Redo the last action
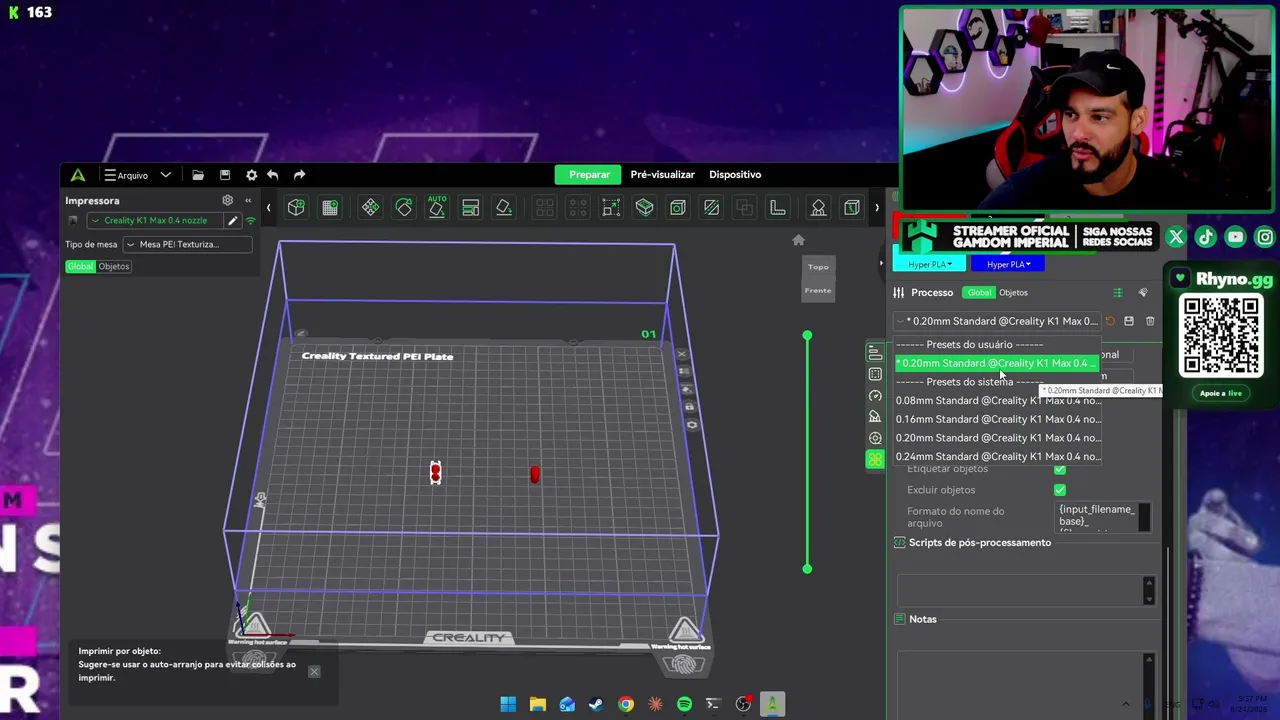Viewport: 1280px width, 720px height. tap(299, 175)
